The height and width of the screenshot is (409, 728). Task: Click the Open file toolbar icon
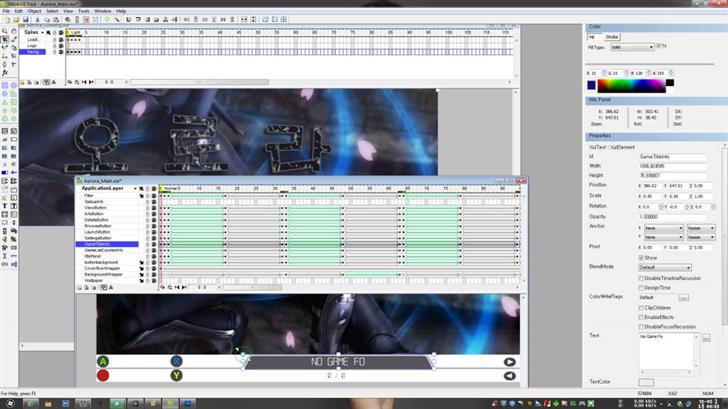[x=16, y=19]
